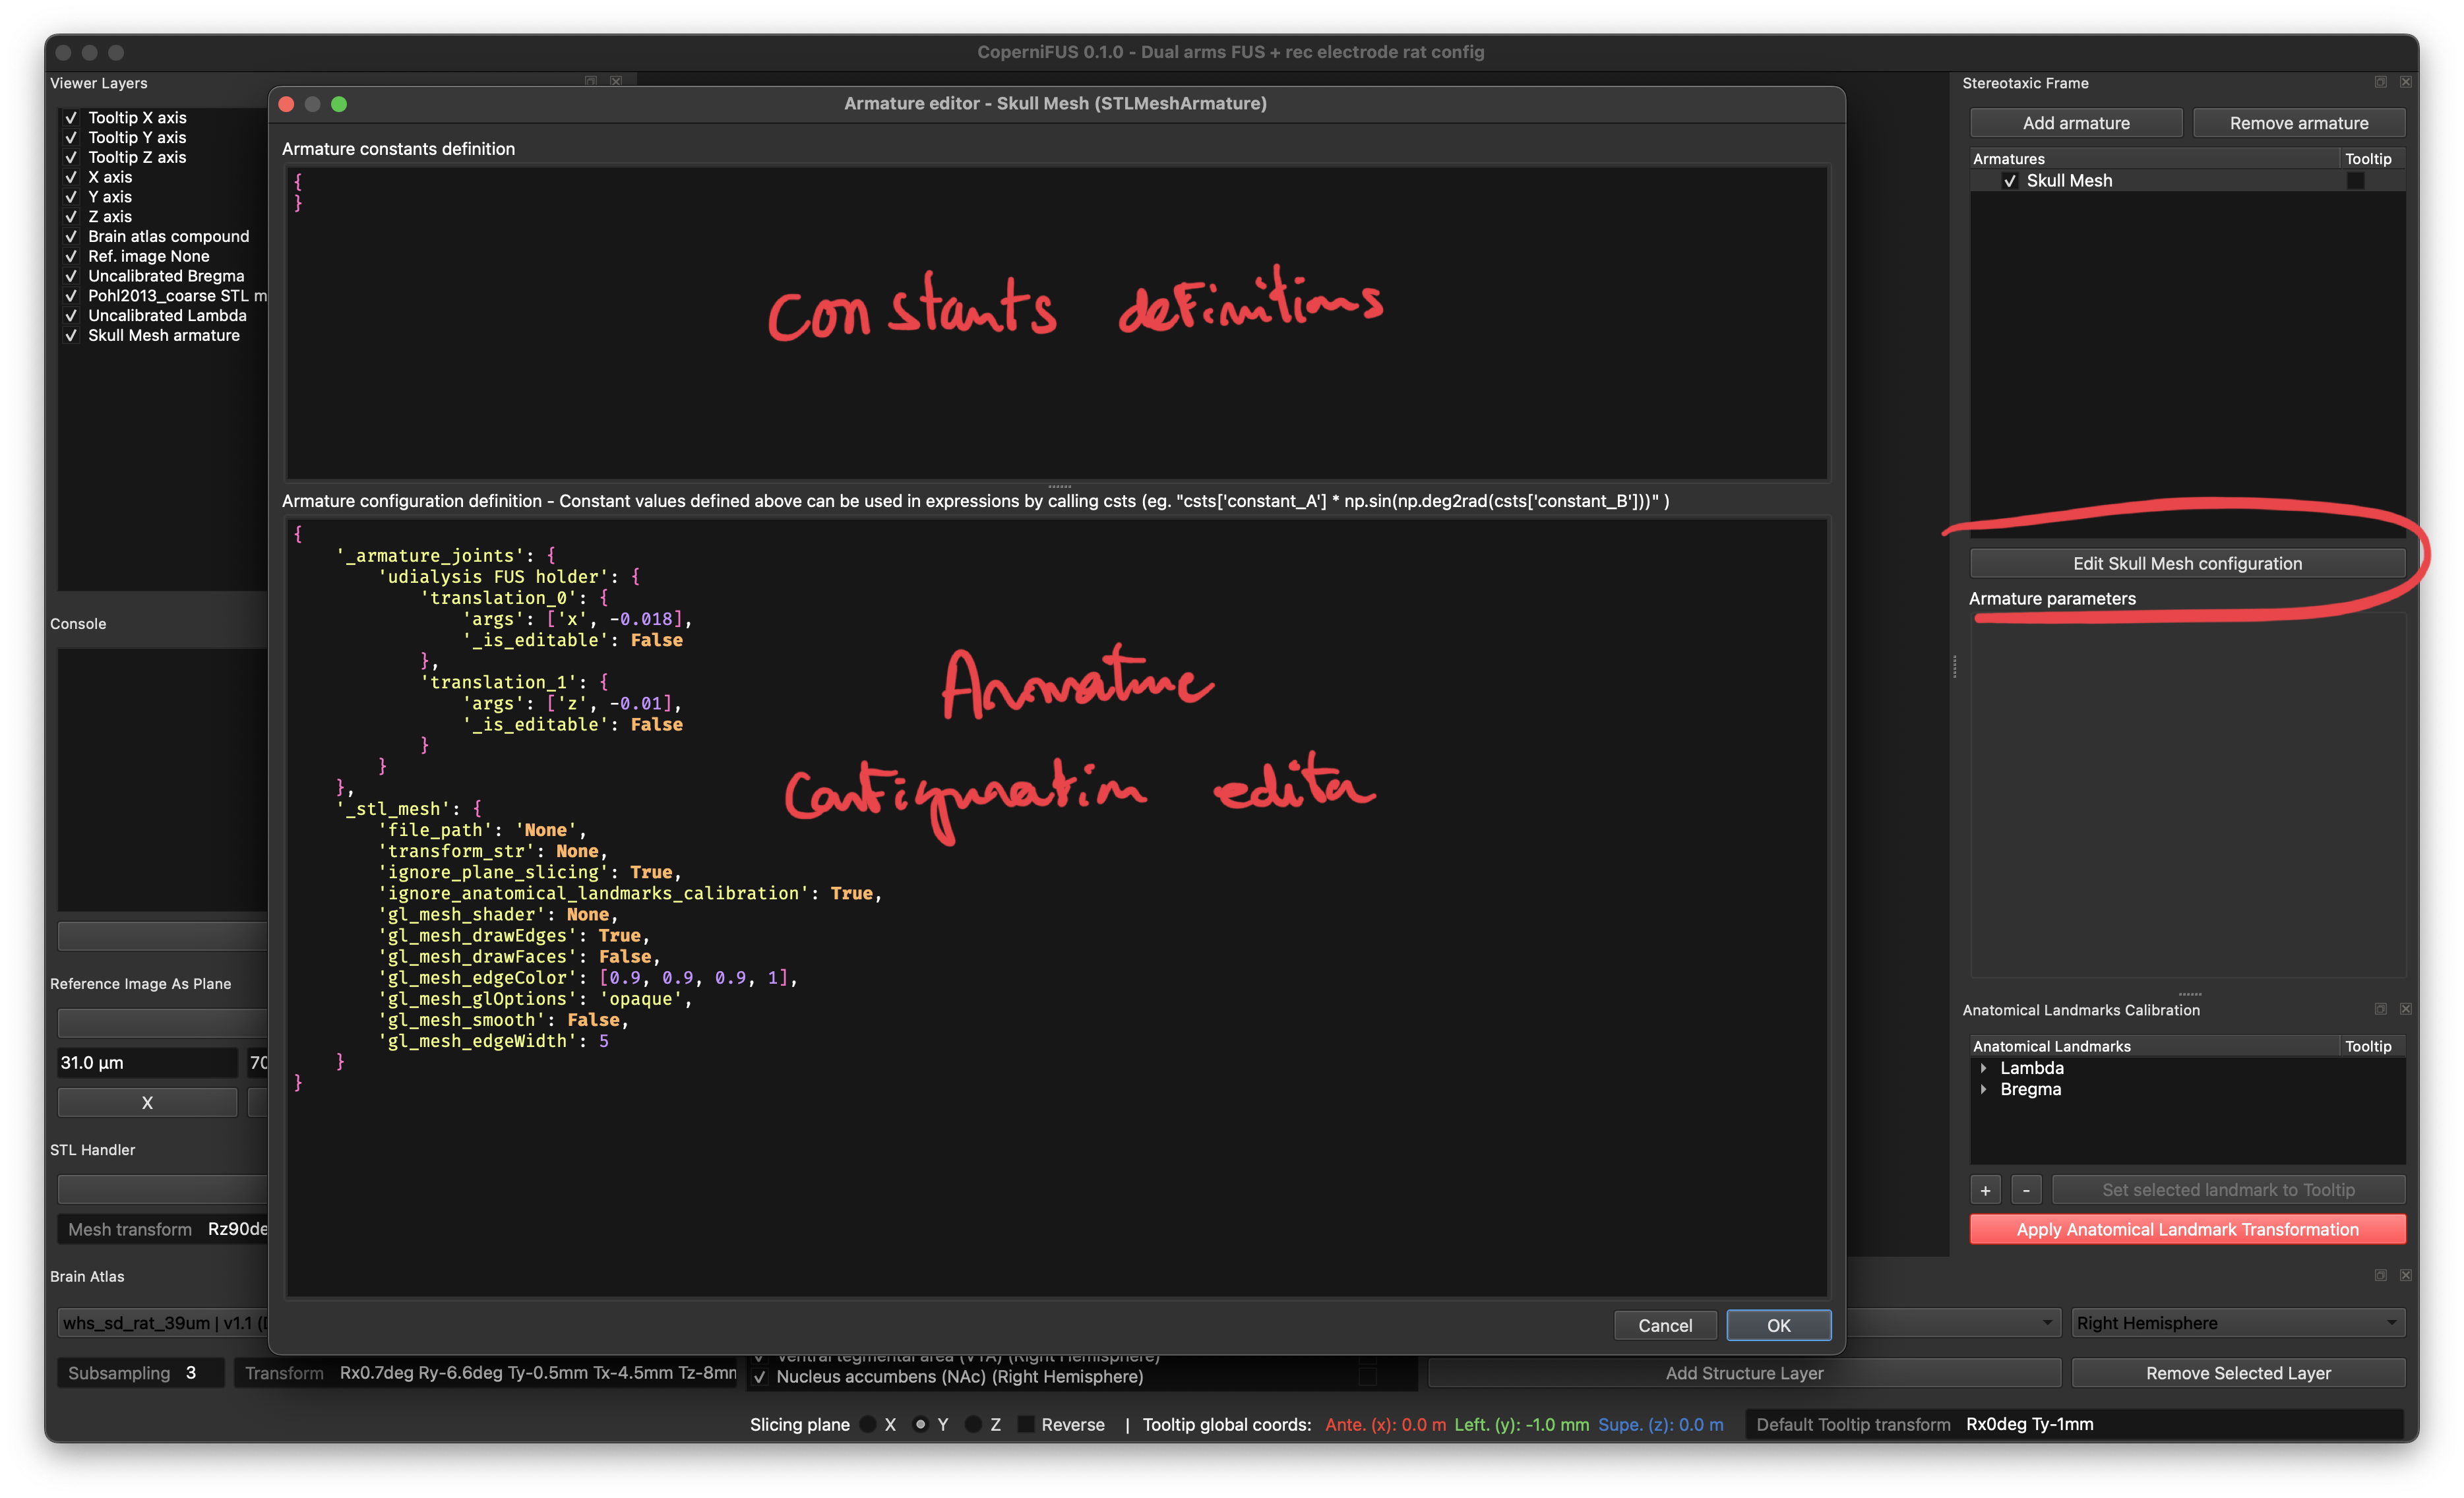Enable the Tooltip box for Skull Mesh

2356,181
